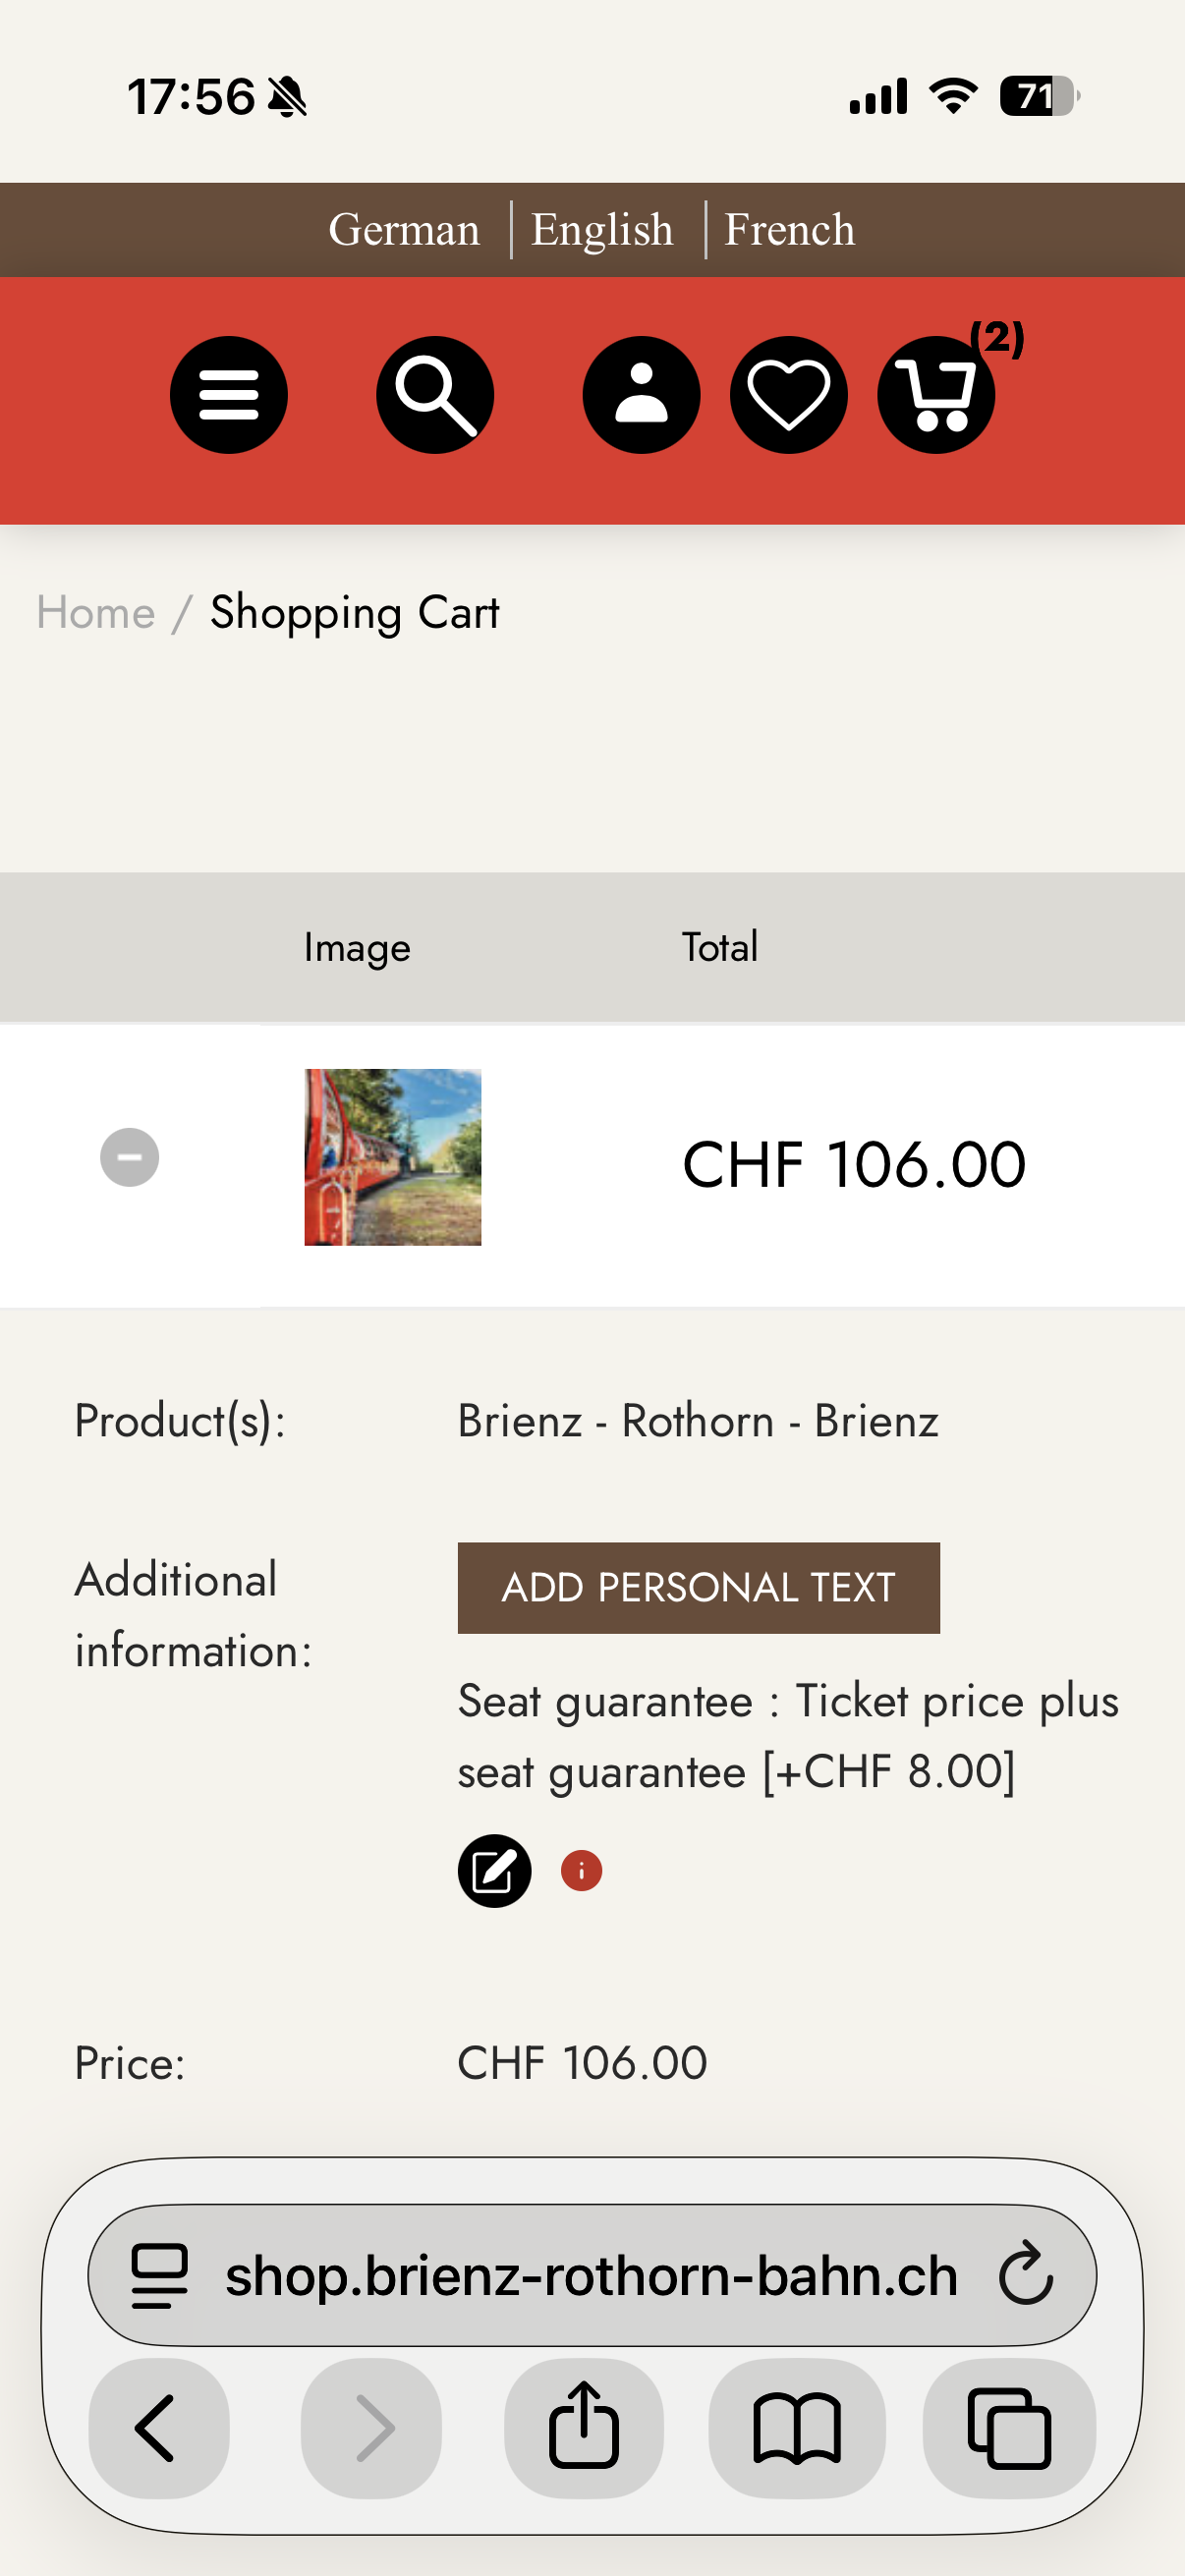Tap the search magnifier icon

pyautogui.click(x=435, y=395)
